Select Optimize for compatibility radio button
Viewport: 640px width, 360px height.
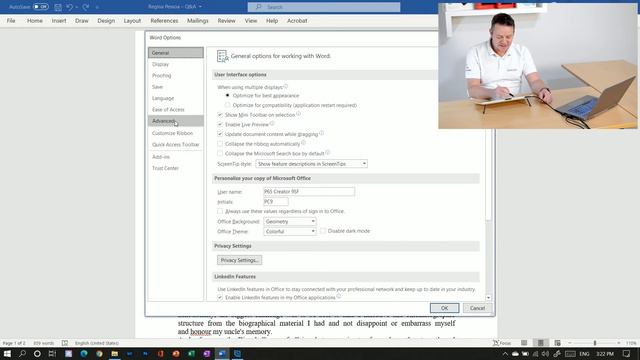point(227,105)
